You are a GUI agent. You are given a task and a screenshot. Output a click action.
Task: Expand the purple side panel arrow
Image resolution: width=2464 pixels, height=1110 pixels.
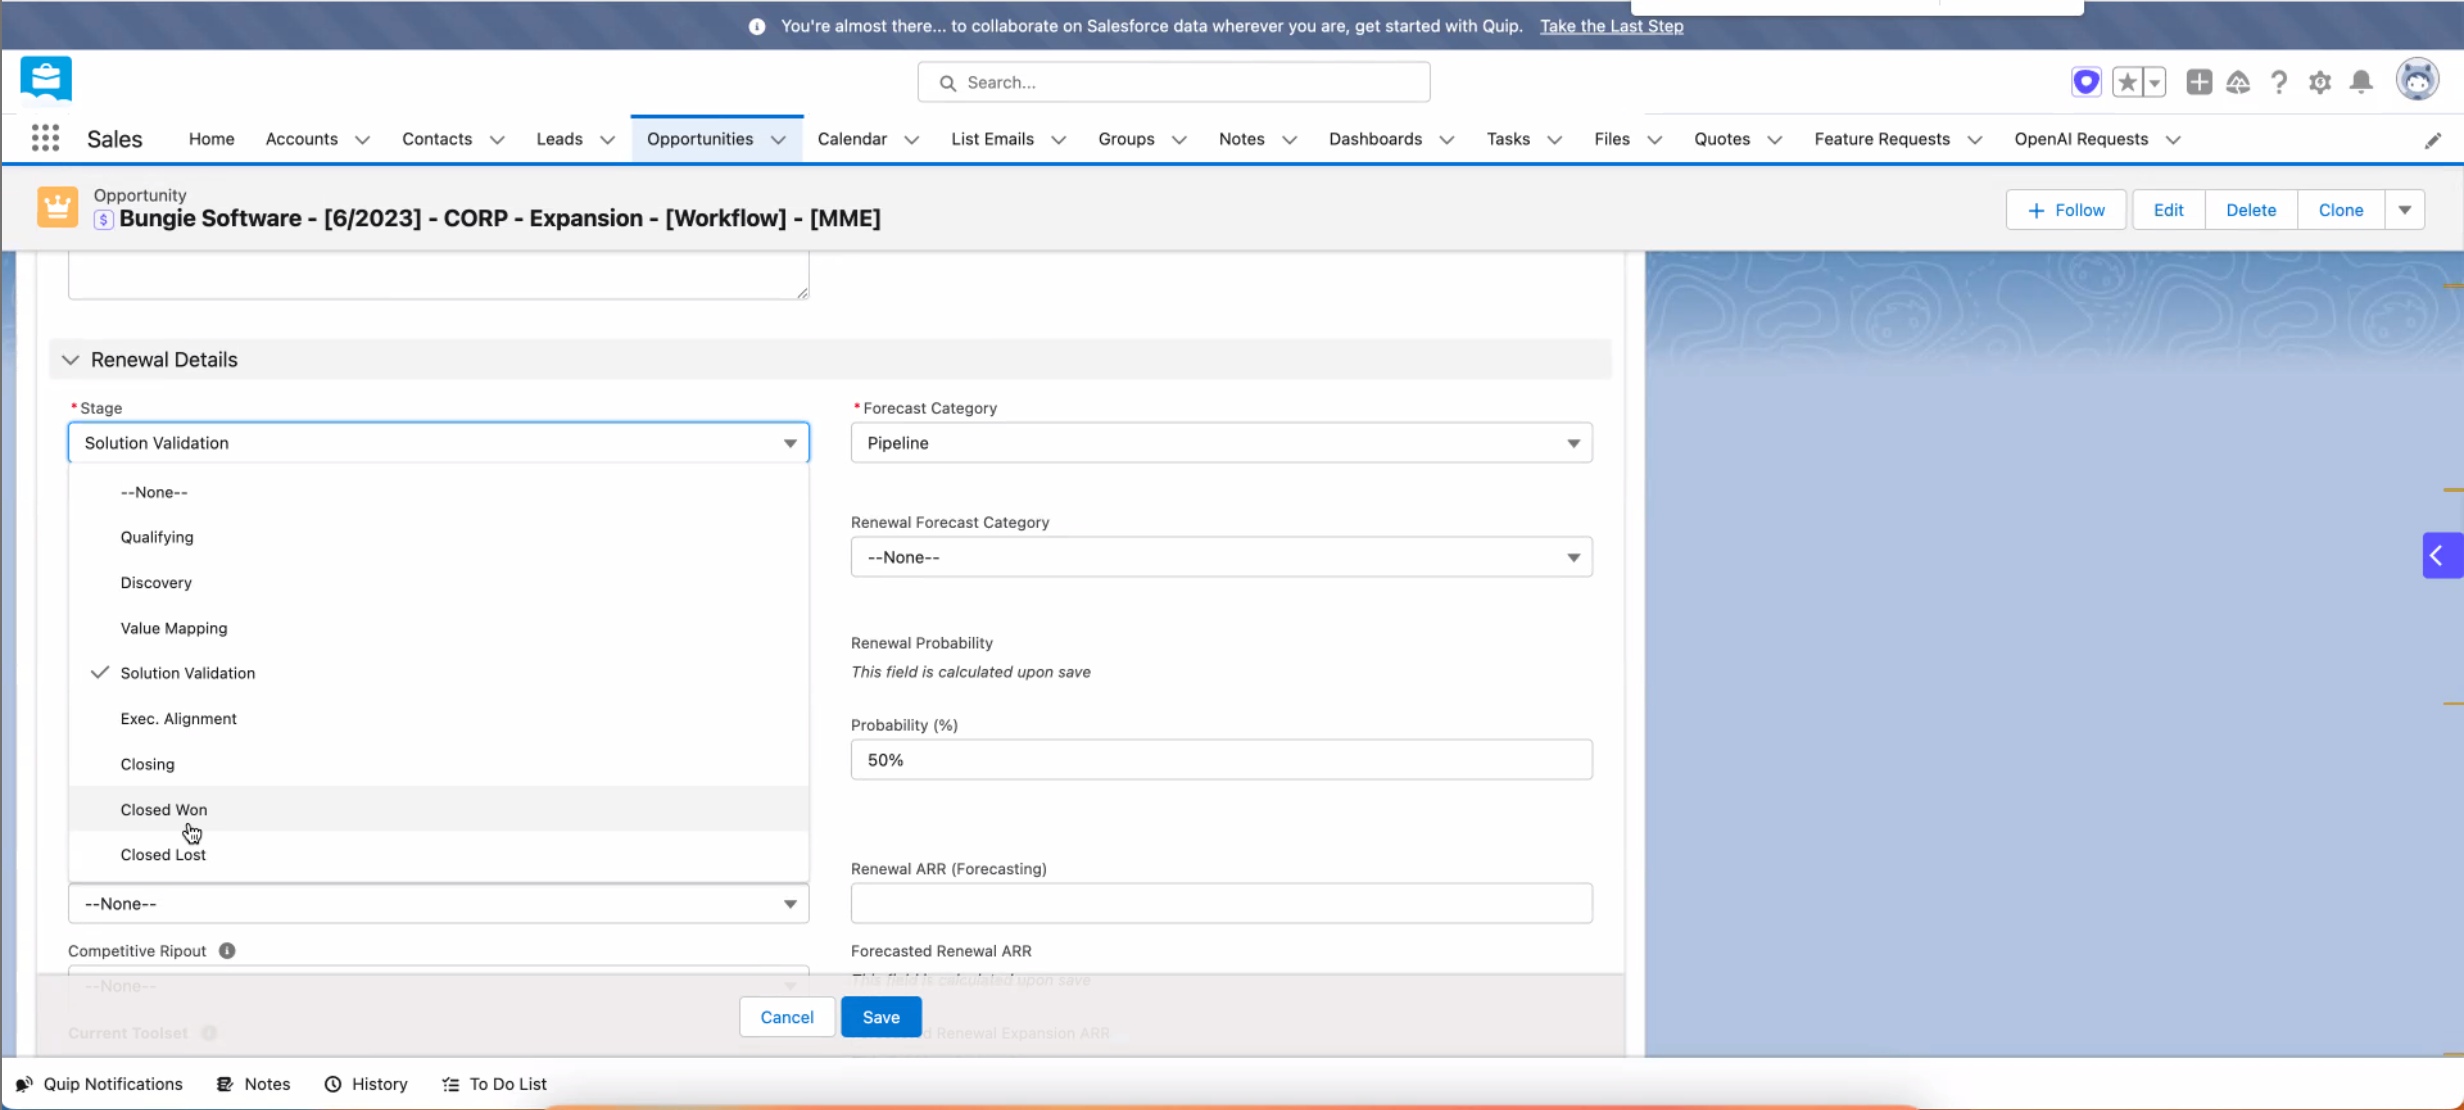[x=2438, y=556]
